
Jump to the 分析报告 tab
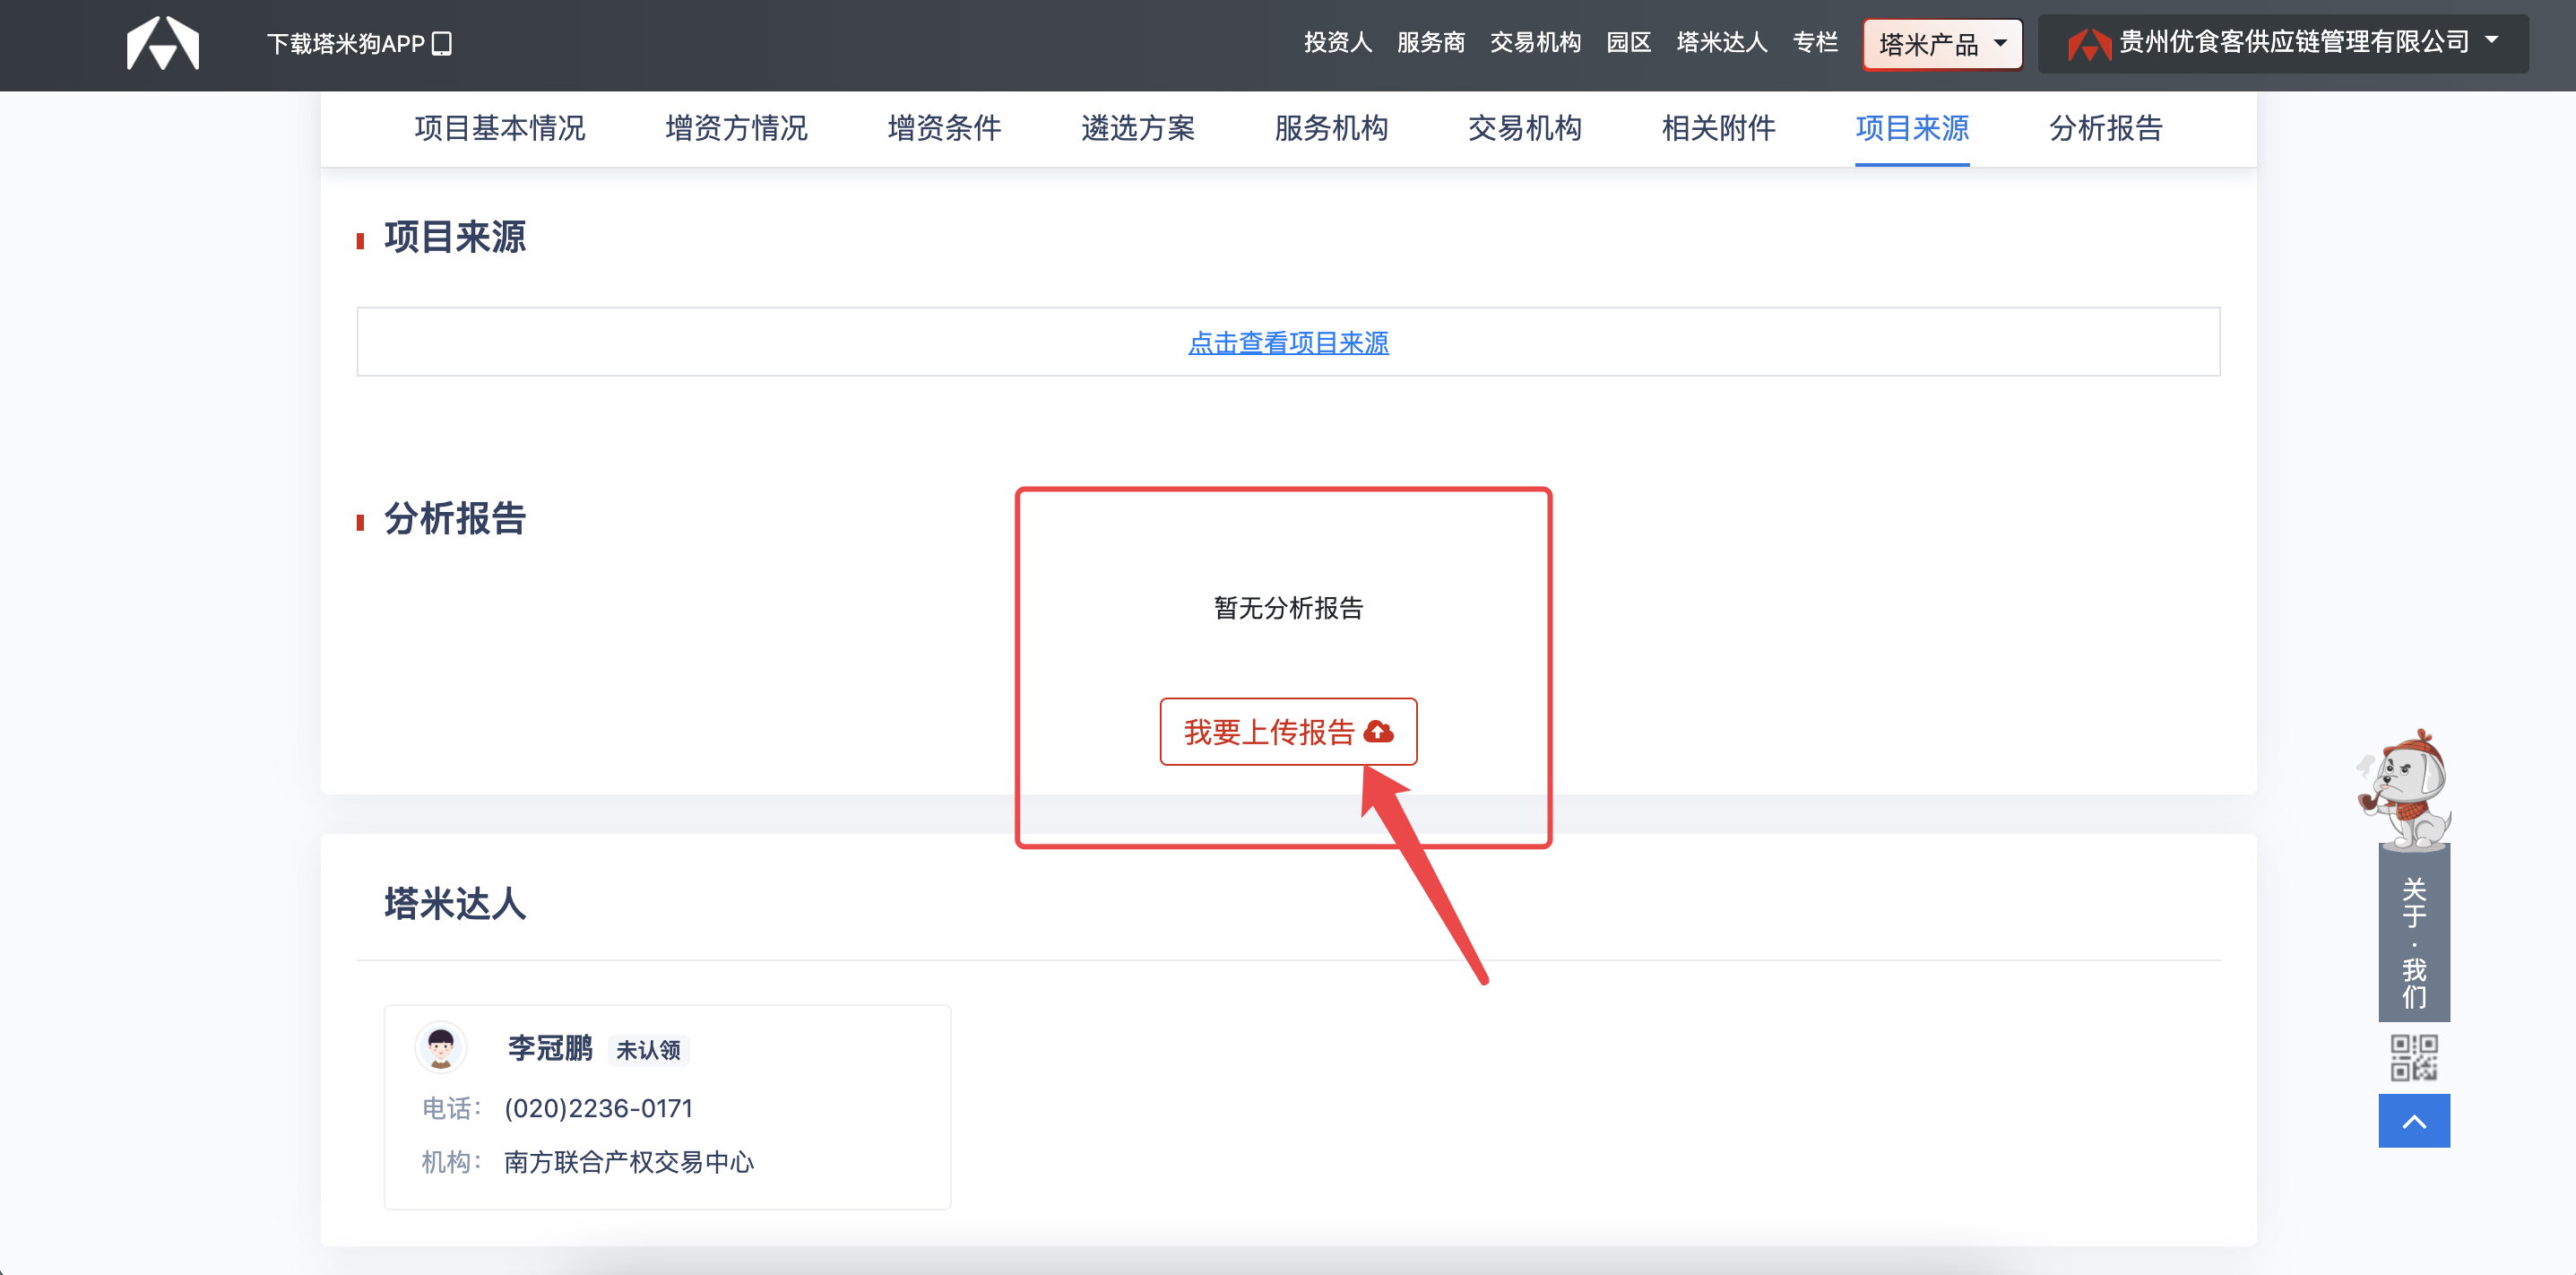pyautogui.click(x=2106, y=128)
